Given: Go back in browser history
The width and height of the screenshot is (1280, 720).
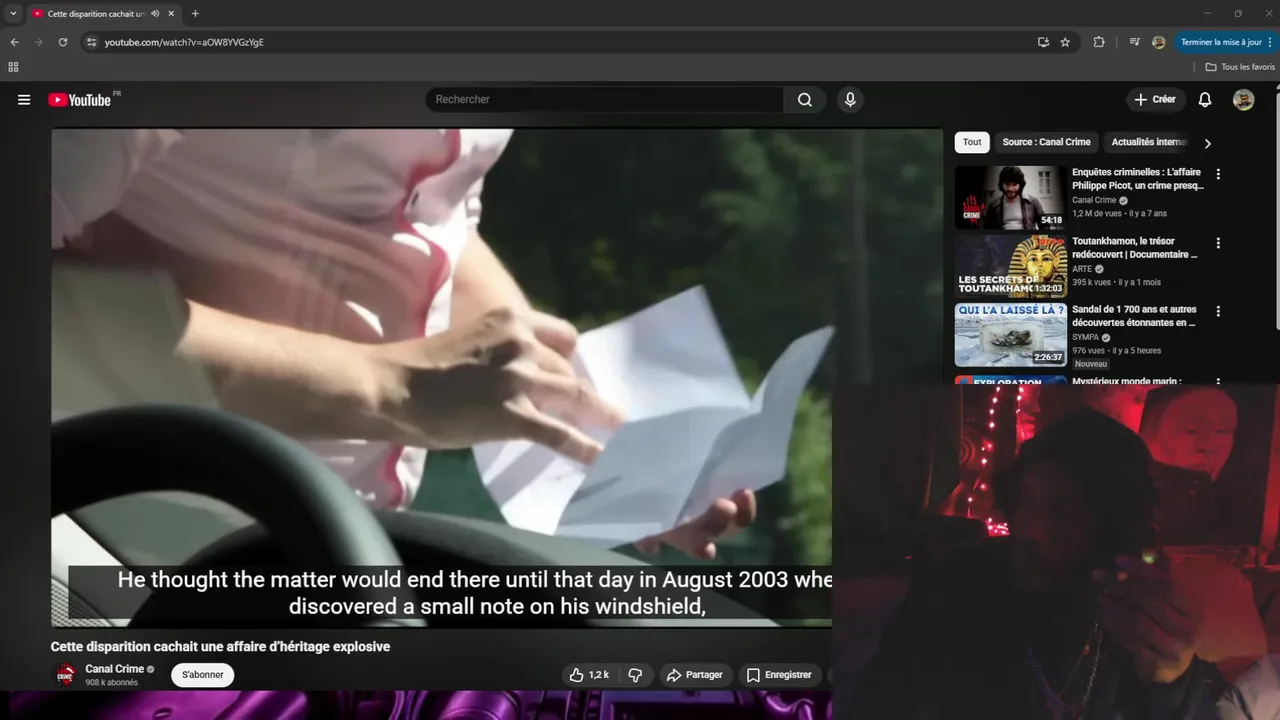Looking at the screenshot, I should (x=14, y=42).
